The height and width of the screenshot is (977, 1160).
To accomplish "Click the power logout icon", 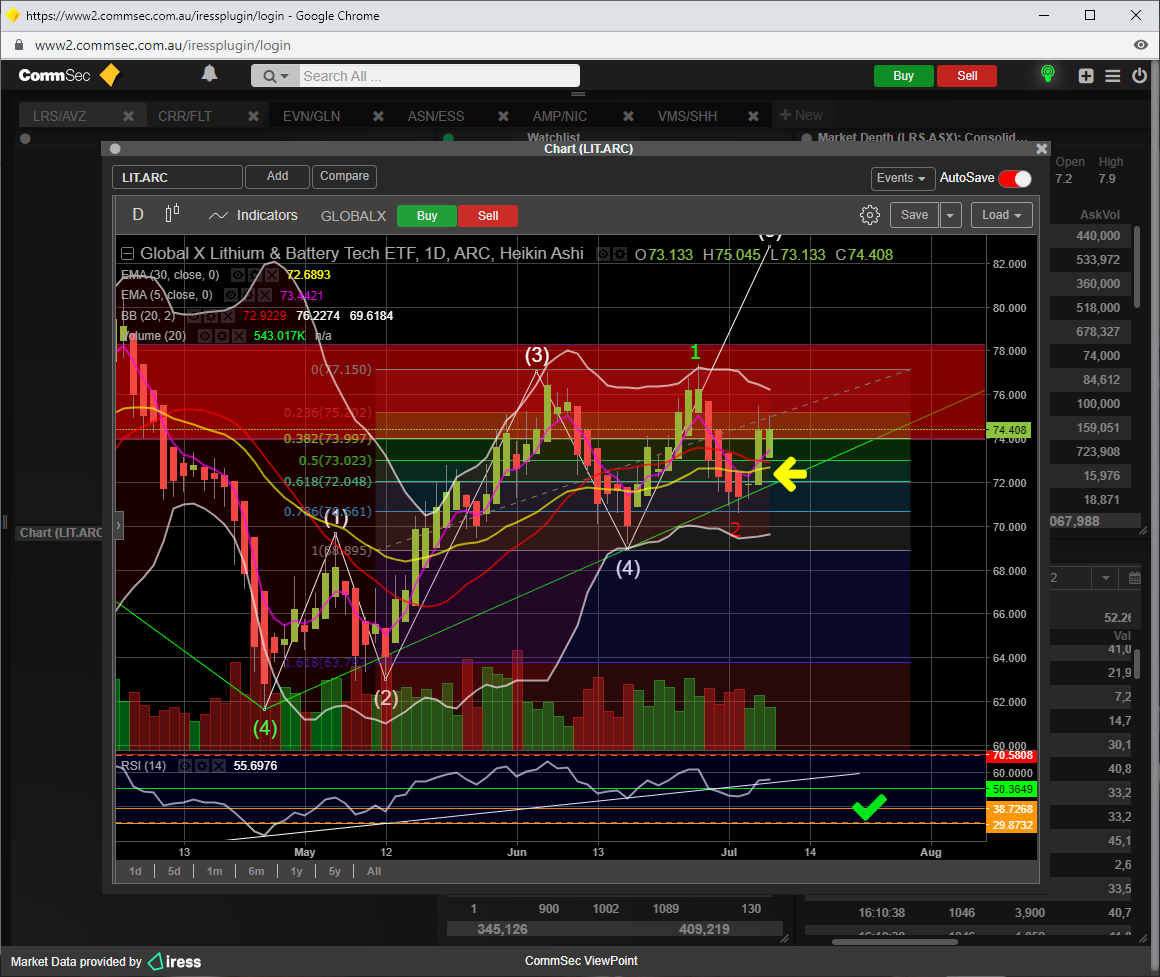I will pos(1139,76).
